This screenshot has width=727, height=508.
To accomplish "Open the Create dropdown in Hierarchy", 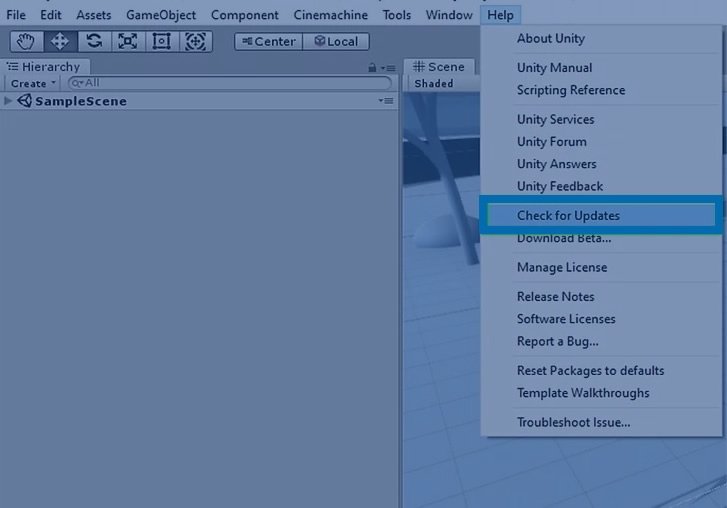I will point(32,83).
